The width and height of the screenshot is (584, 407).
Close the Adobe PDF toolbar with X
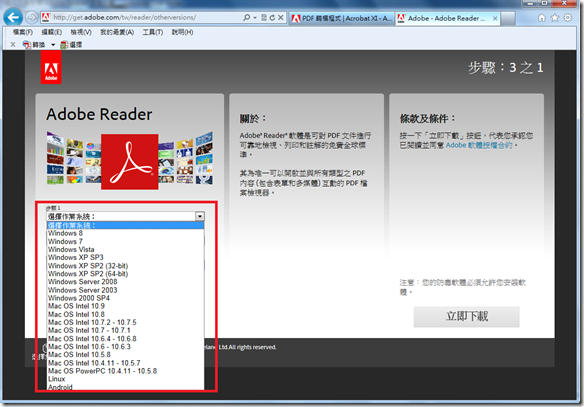click(13, 45)
